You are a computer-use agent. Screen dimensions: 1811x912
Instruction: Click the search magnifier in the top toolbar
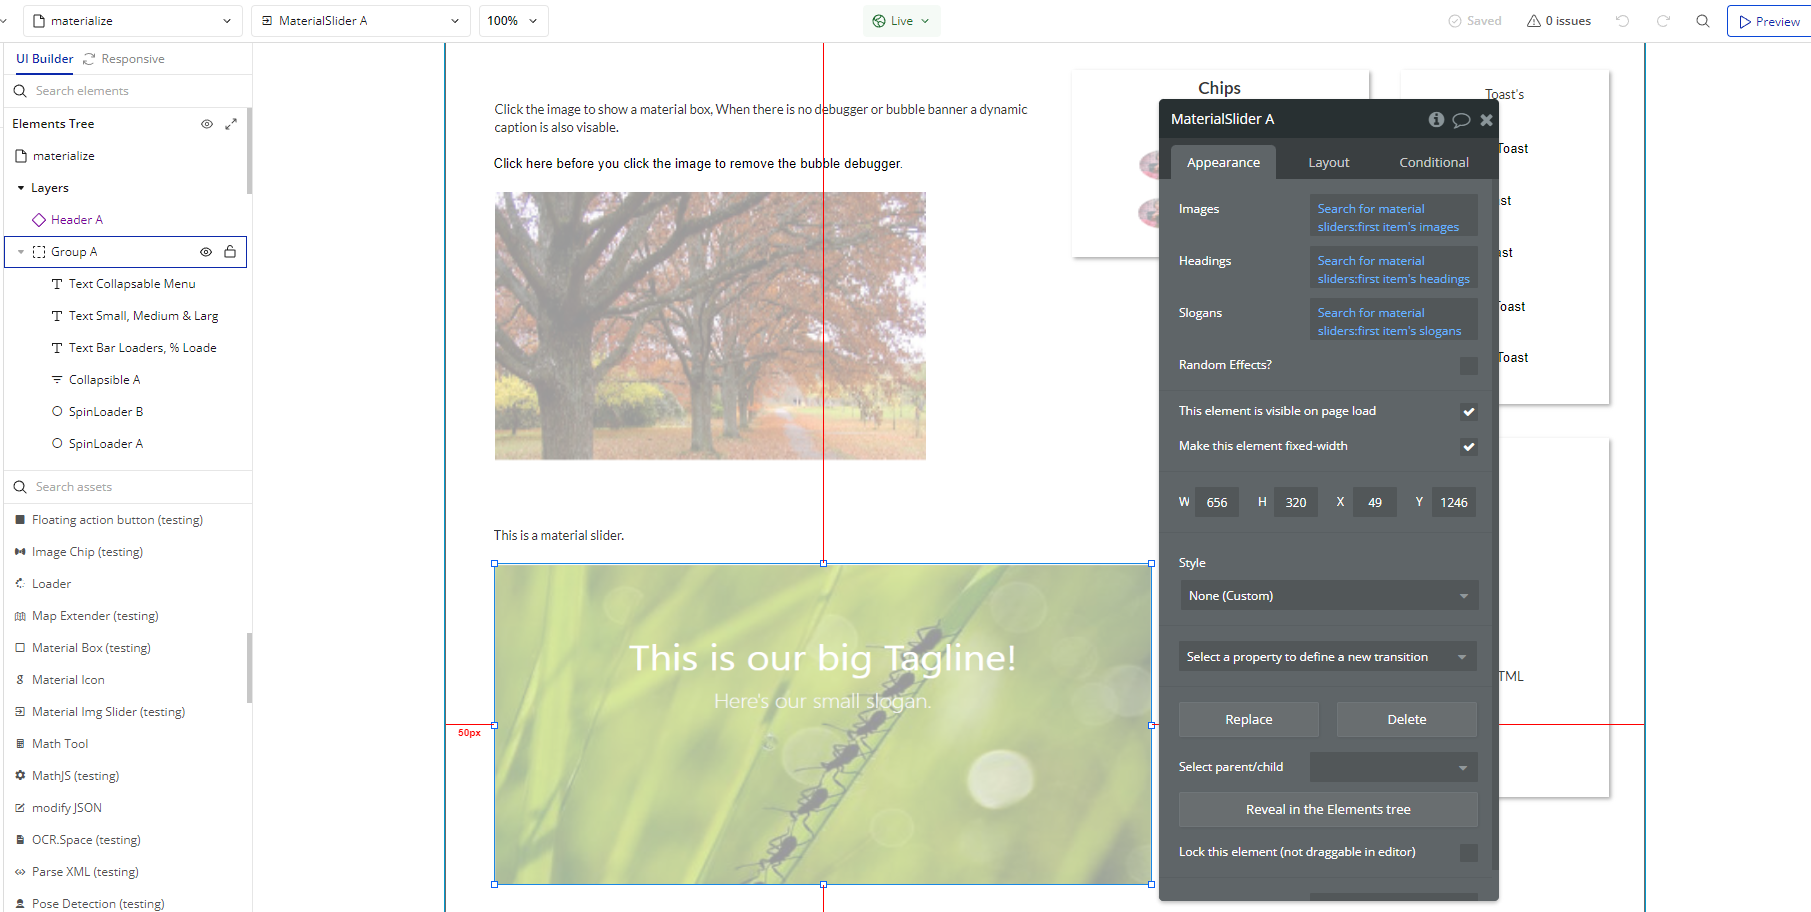[1703, 20]
